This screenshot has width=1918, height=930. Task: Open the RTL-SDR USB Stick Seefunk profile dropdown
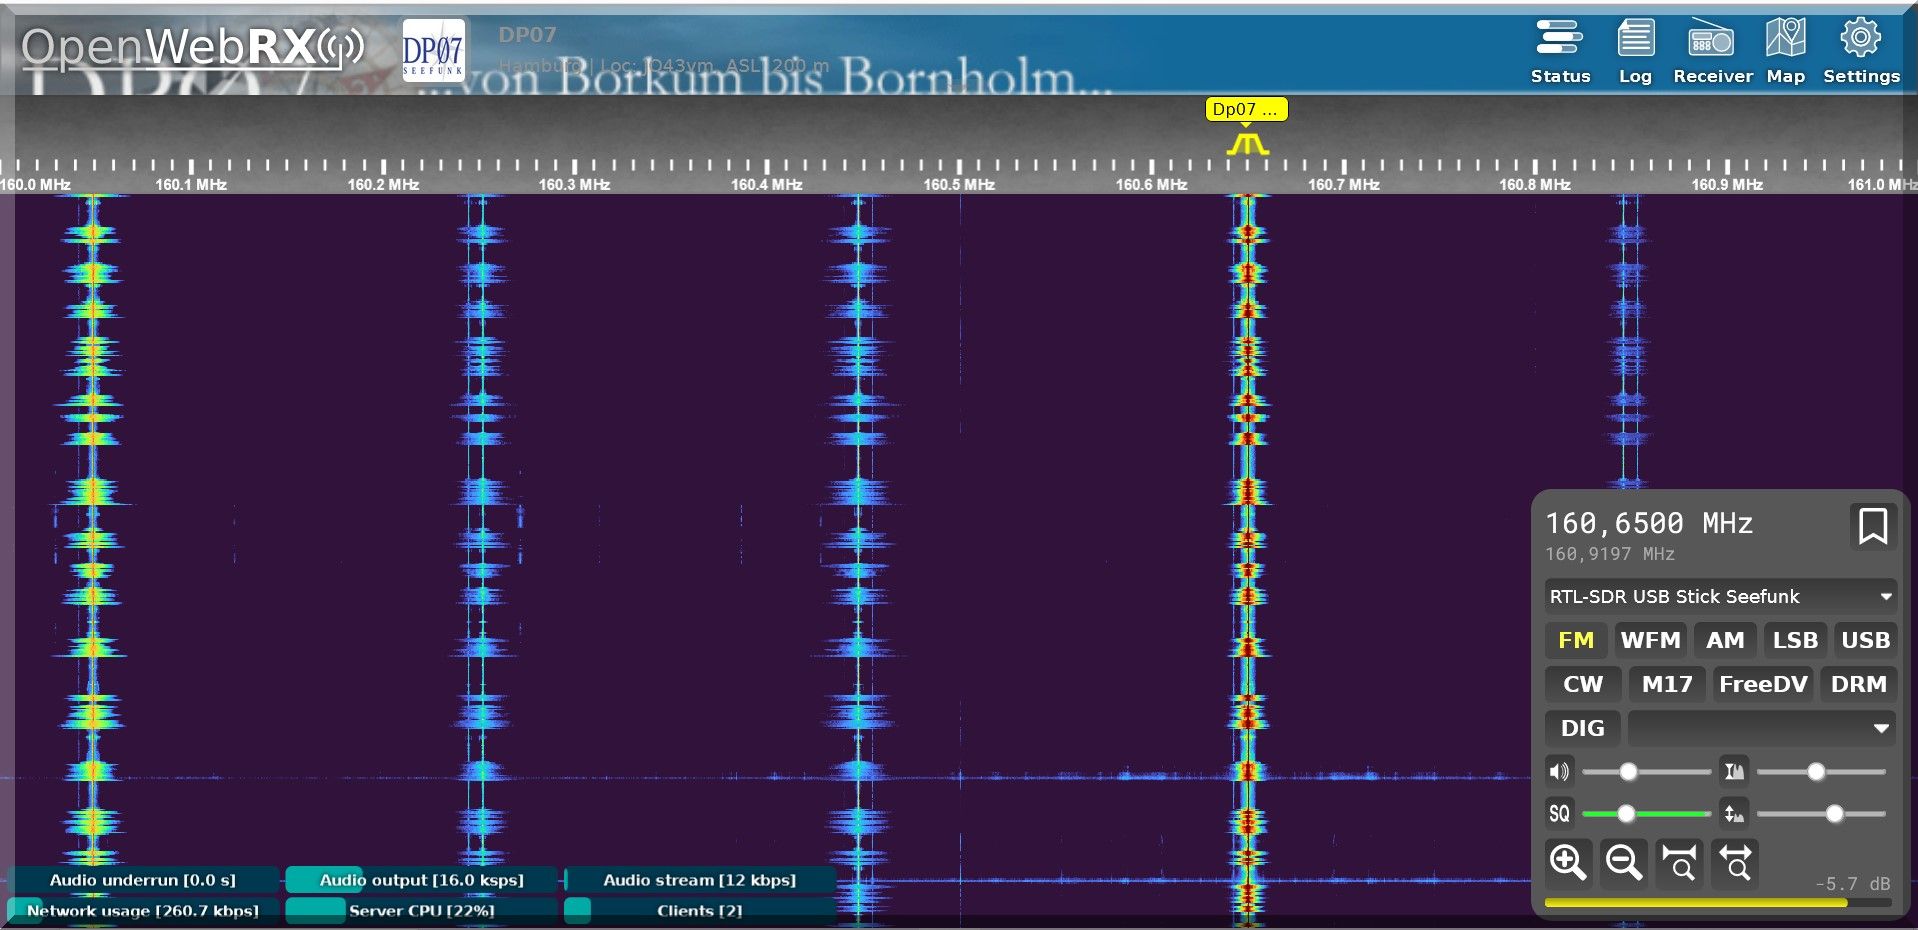pos(1720,597)
